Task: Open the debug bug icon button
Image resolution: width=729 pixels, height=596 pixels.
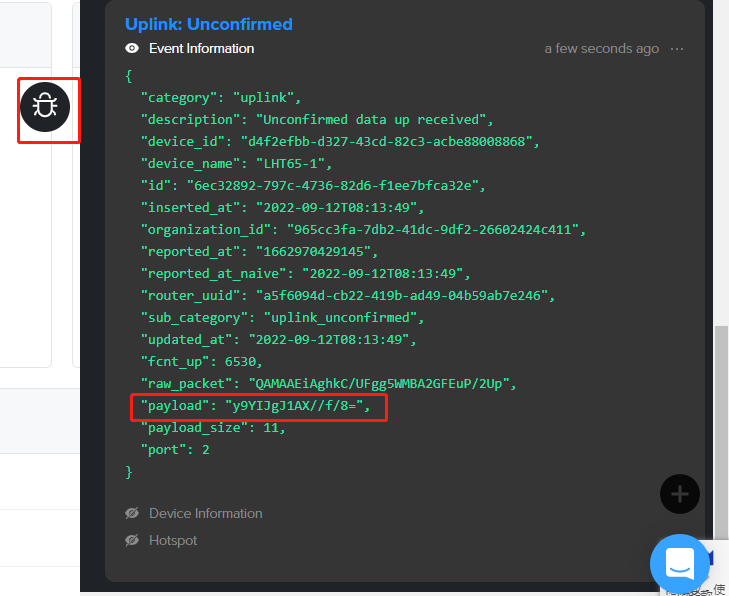Action: [45, 107]
